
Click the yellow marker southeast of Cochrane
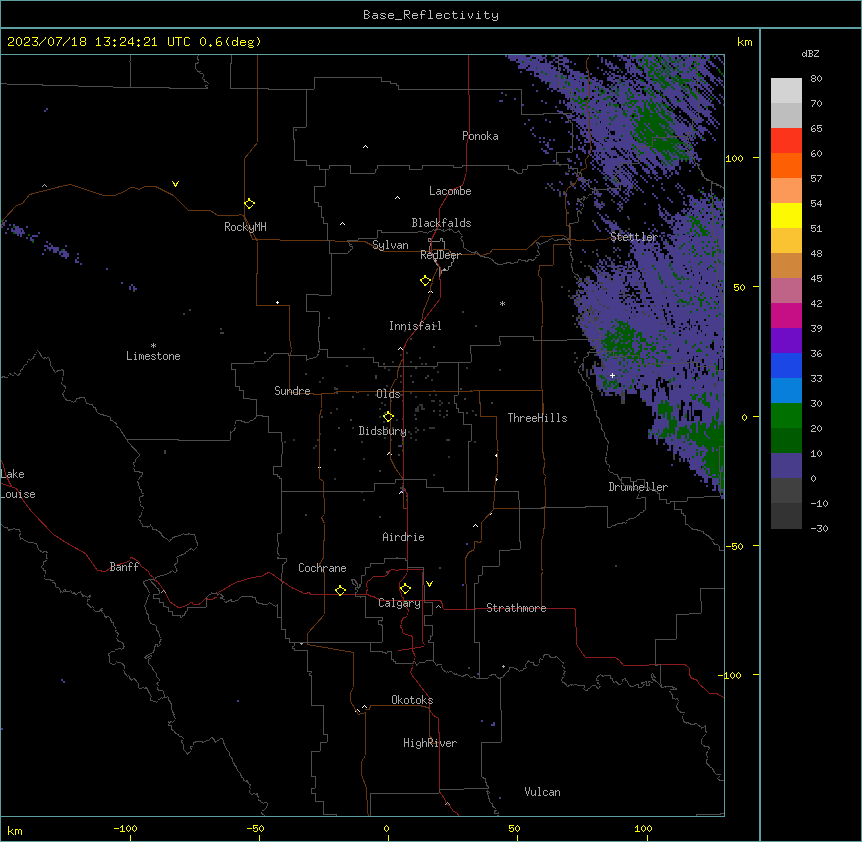tap(340, 590)
